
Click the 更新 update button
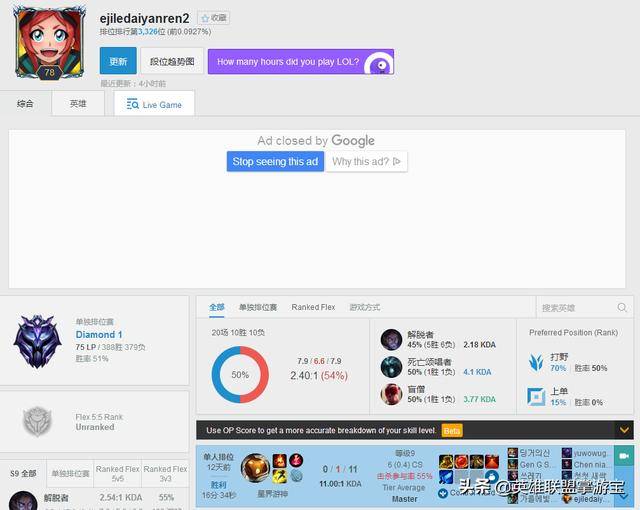[118, 61]
